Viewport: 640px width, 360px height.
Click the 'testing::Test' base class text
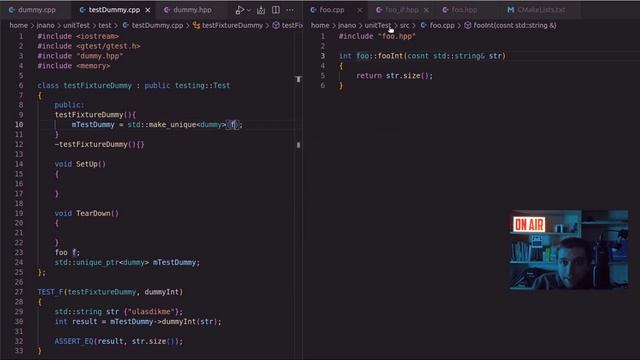tap(202, 85)
